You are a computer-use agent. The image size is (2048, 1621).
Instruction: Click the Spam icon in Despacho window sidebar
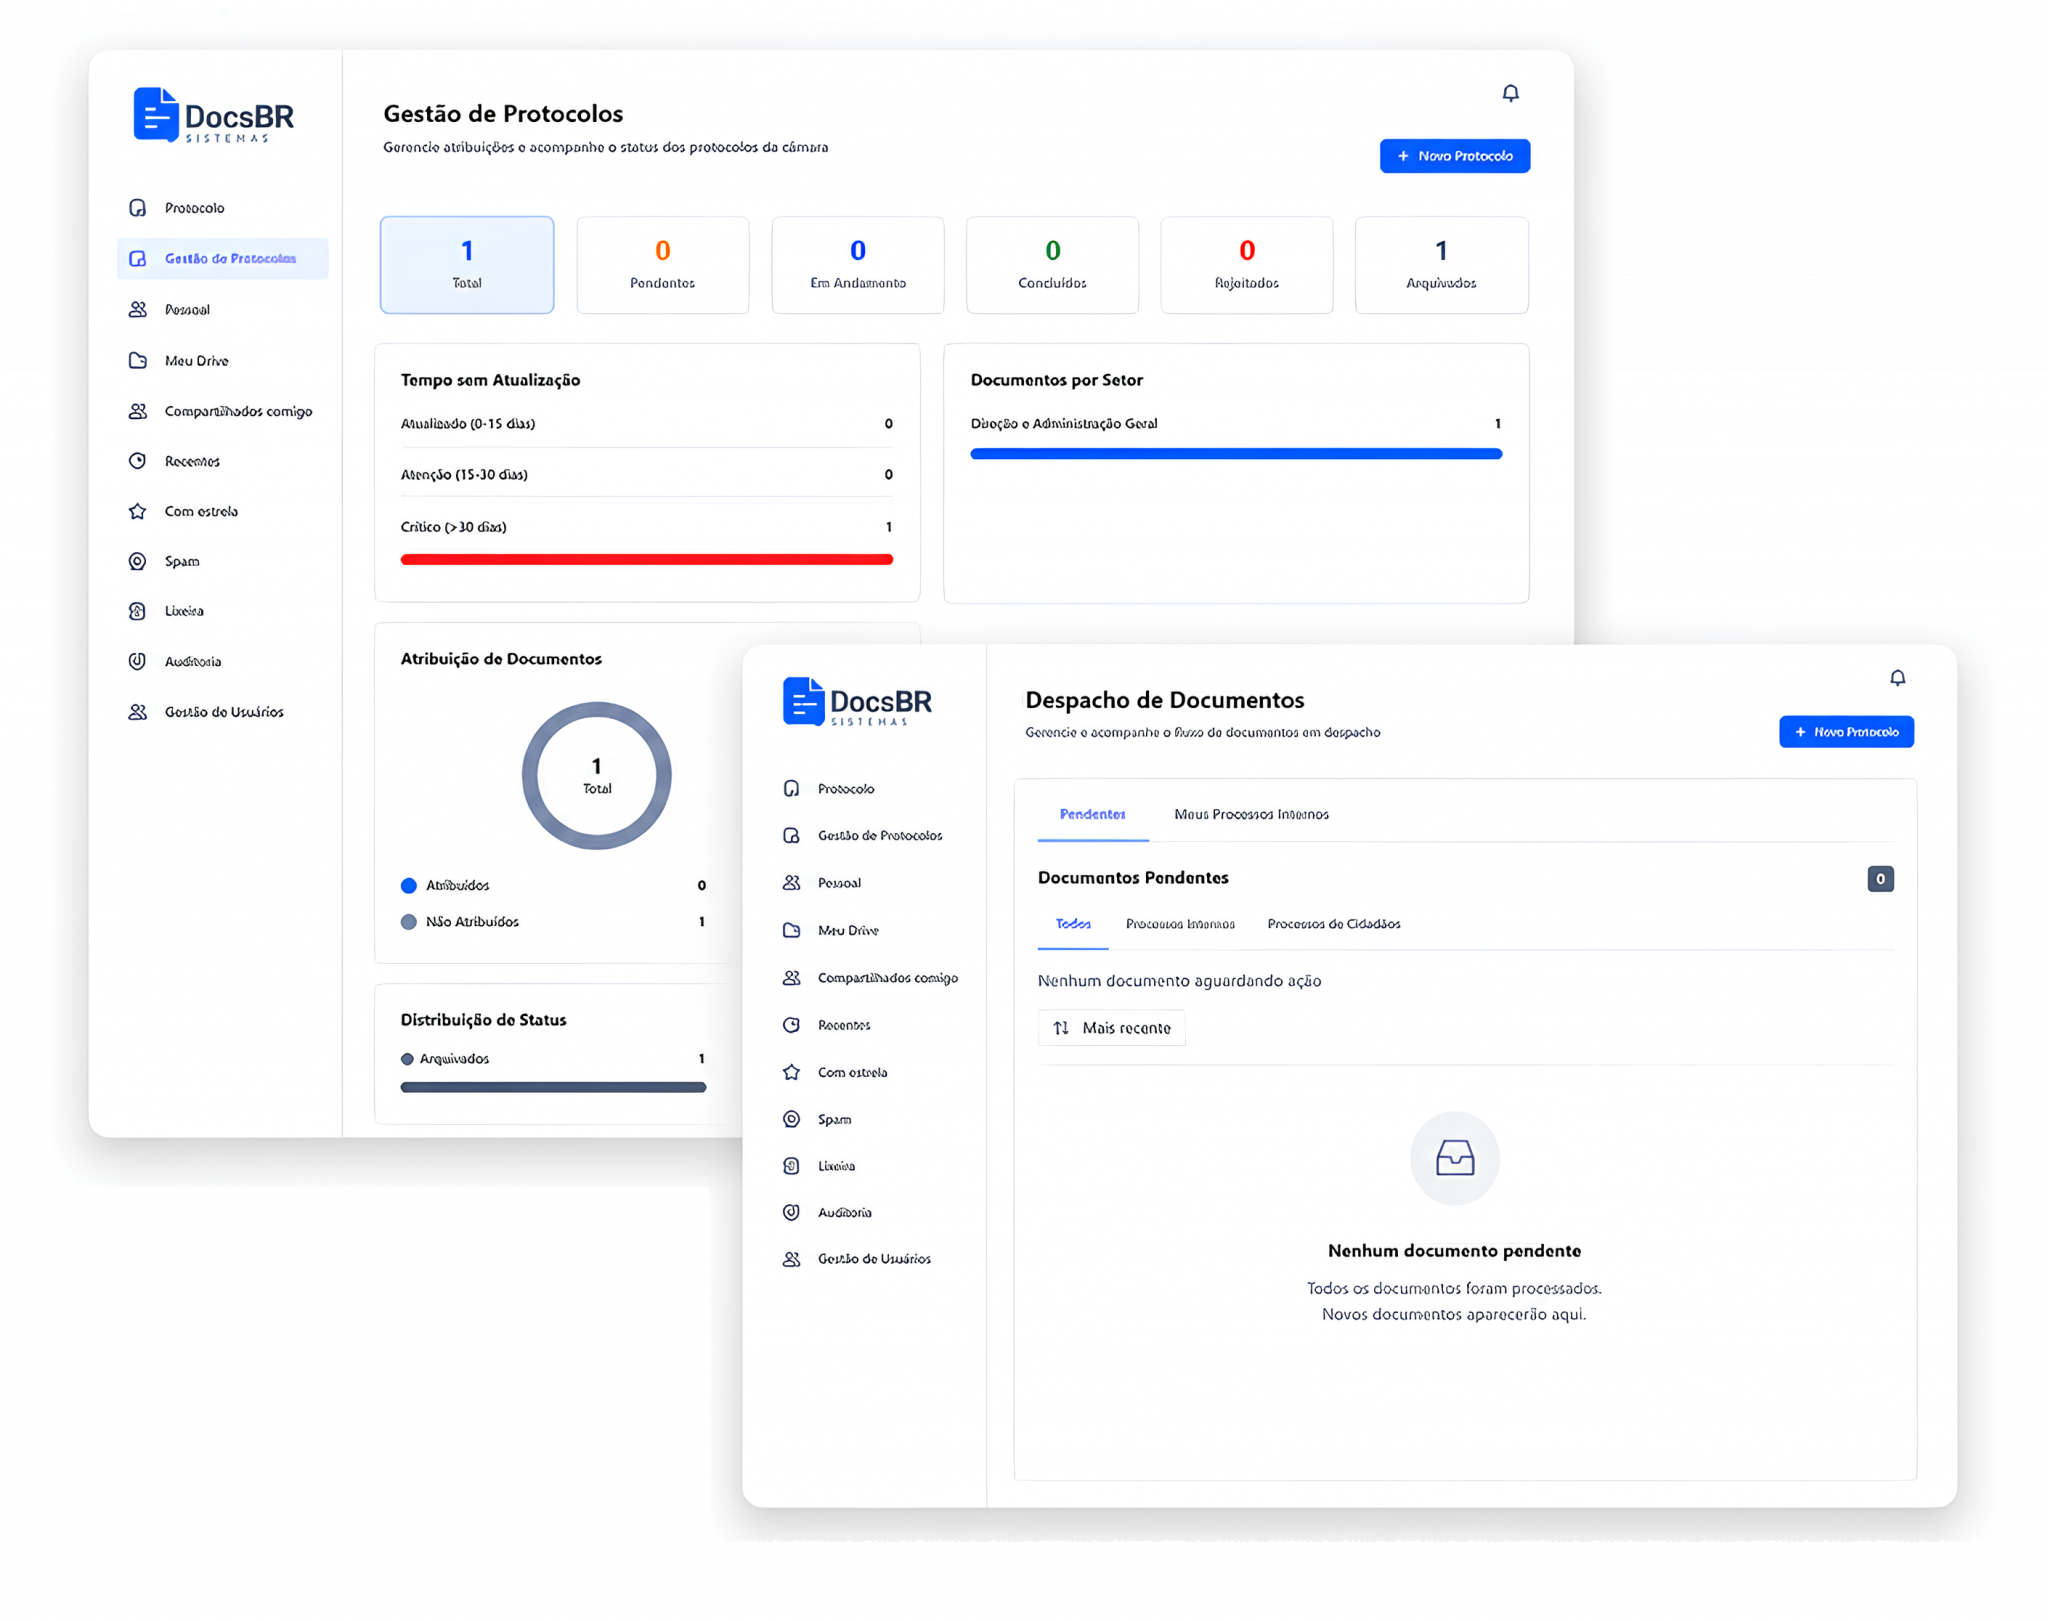[791, 1119]
